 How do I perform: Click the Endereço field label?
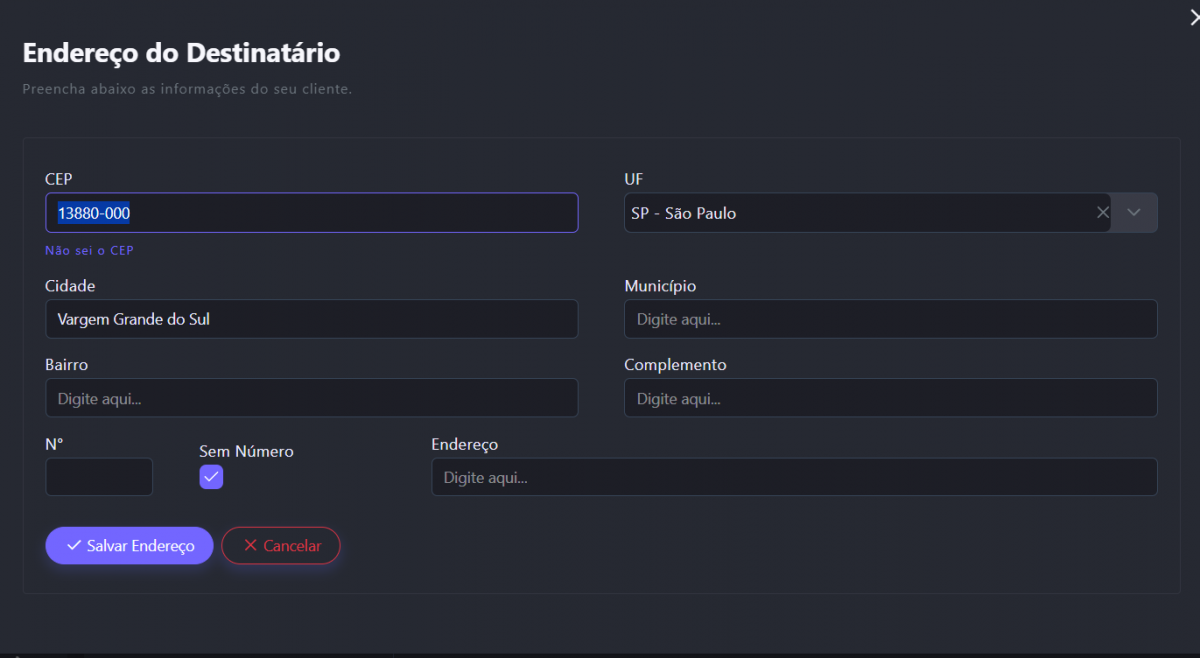click(x=464, y=444)
